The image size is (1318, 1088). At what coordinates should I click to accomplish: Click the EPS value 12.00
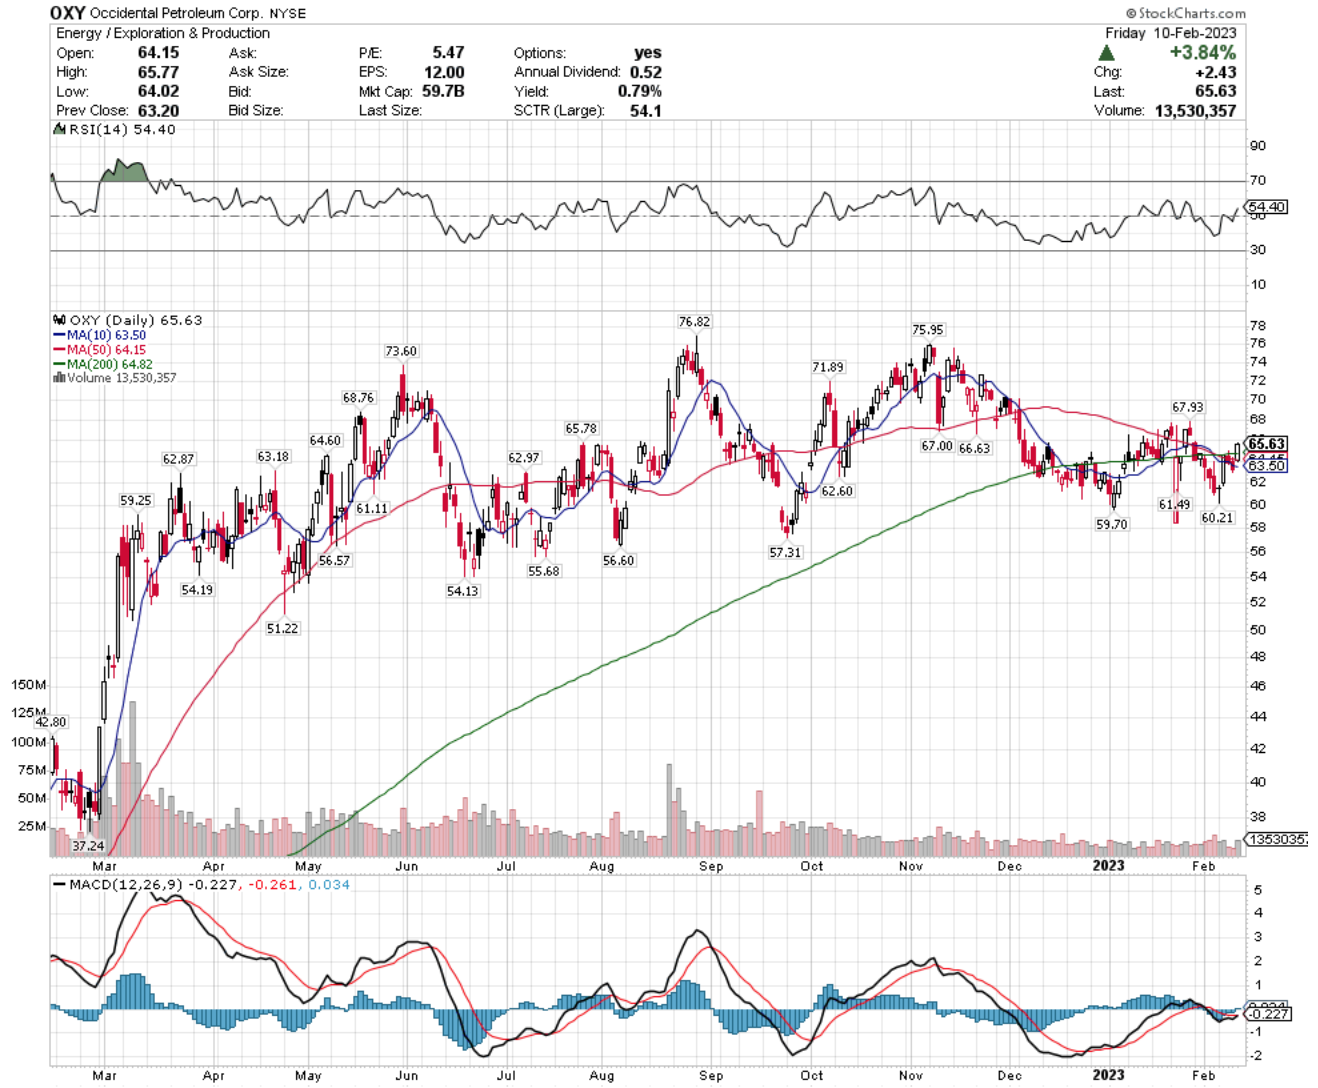pos(444,72)
